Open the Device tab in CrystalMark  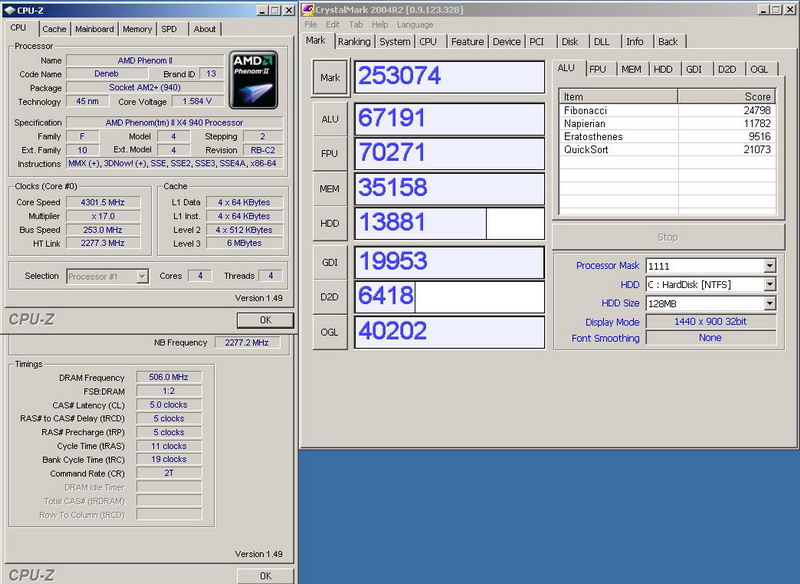507,42
